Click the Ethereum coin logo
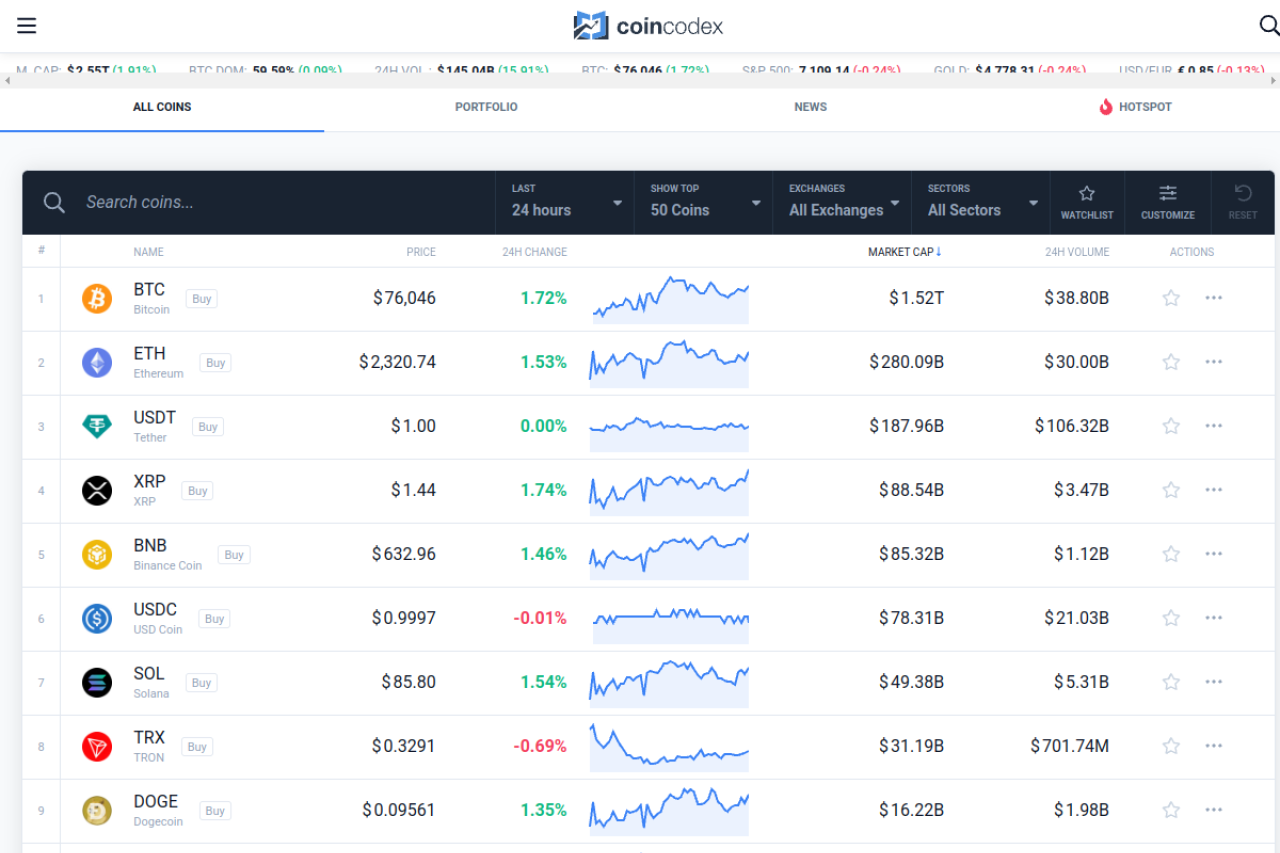1280x853 pixels. pos(97,362)
